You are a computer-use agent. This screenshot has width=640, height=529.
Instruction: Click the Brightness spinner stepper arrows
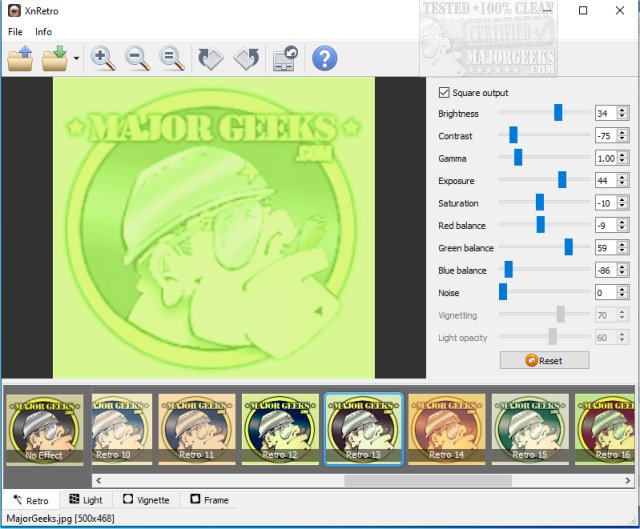pos(622,113)
